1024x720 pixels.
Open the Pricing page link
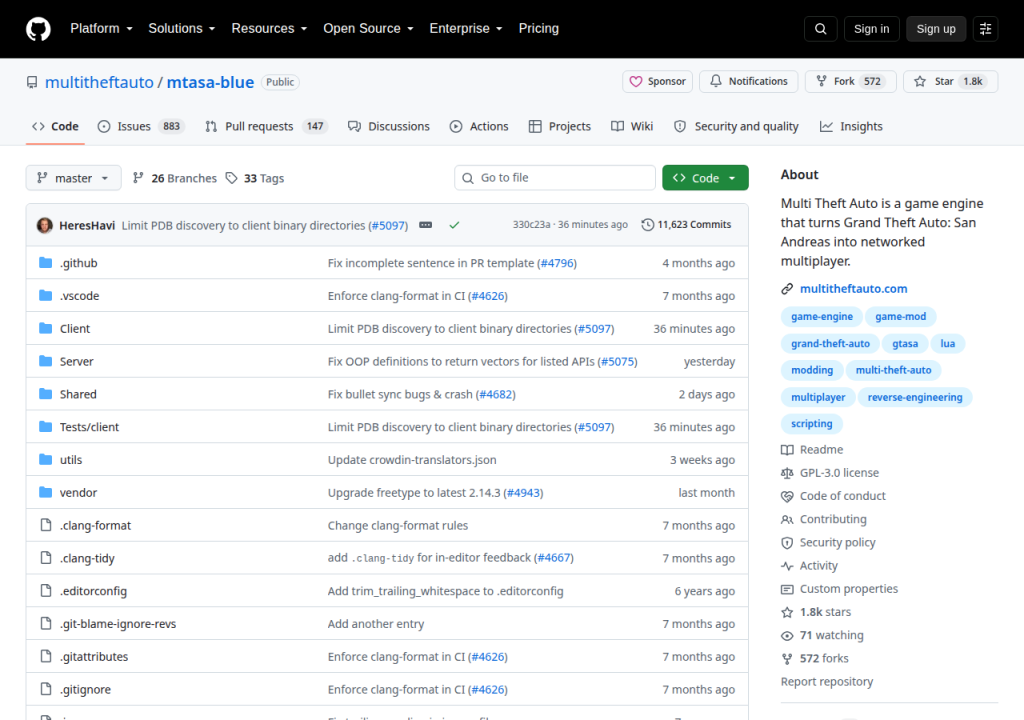tap(539, 29)
